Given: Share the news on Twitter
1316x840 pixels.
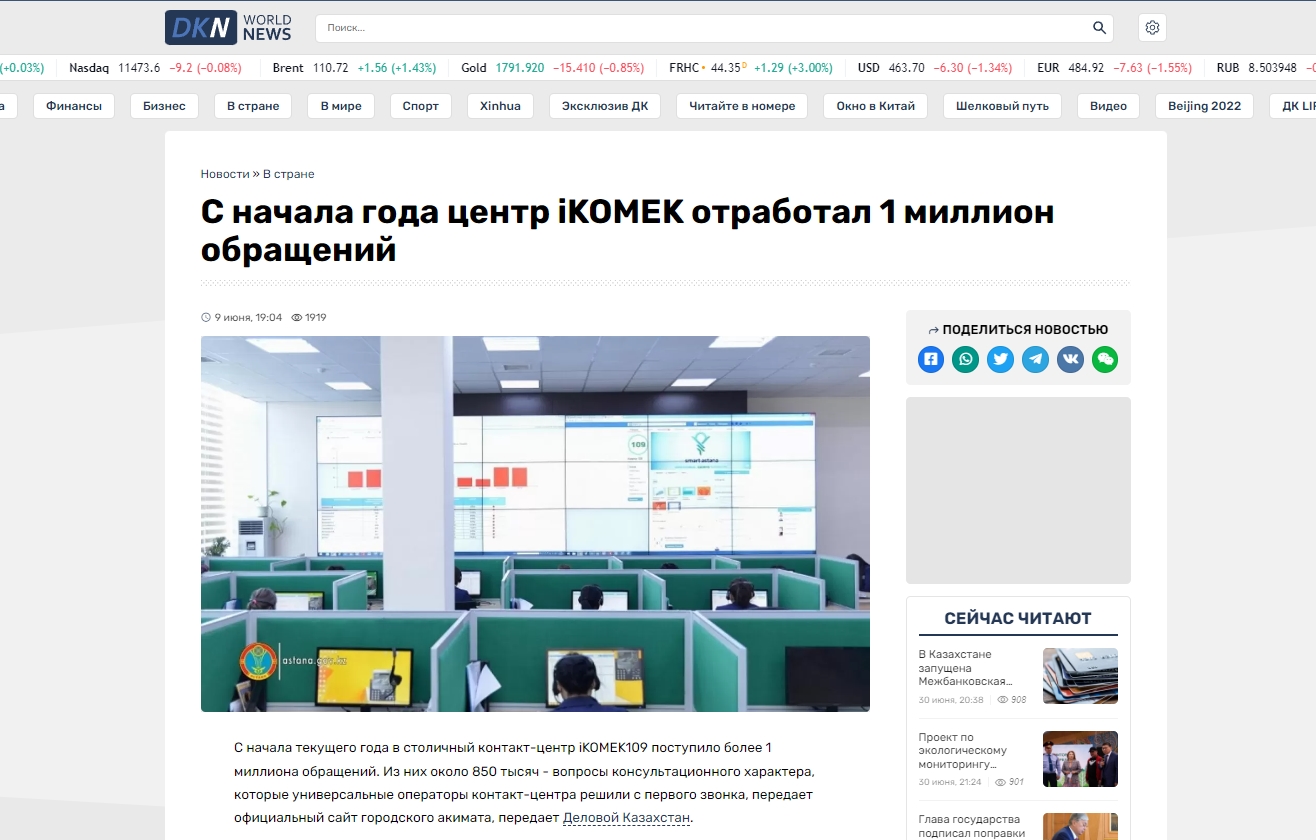Looking at the screenshot, I should click(x=1000, y=360).
